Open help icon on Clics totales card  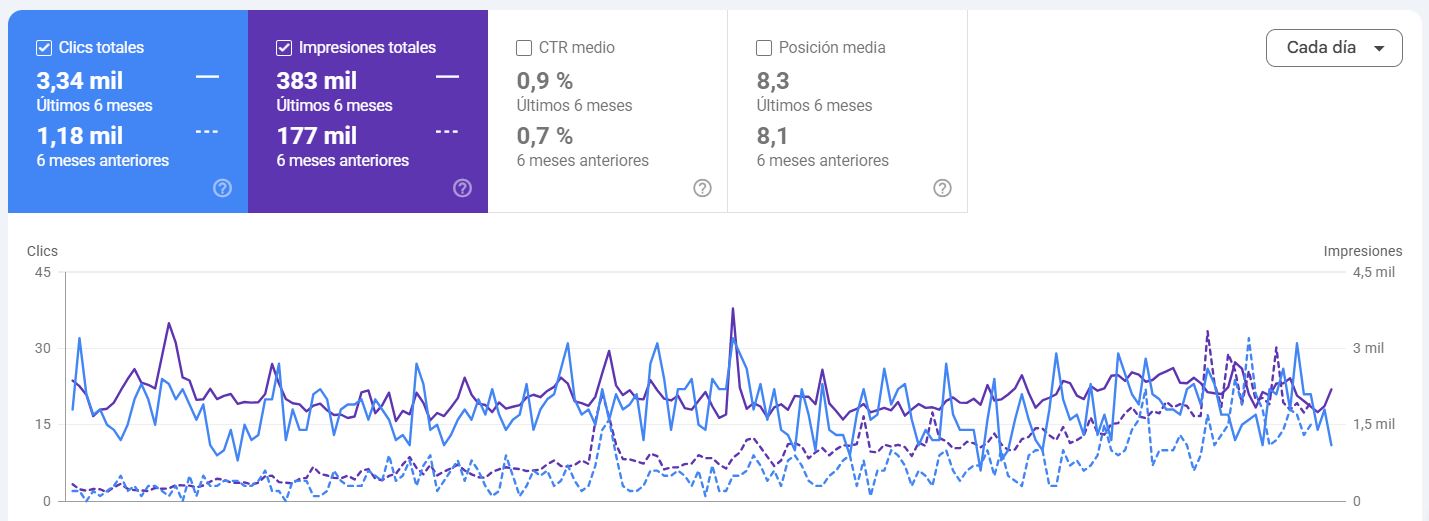click(x=223, y=188)
